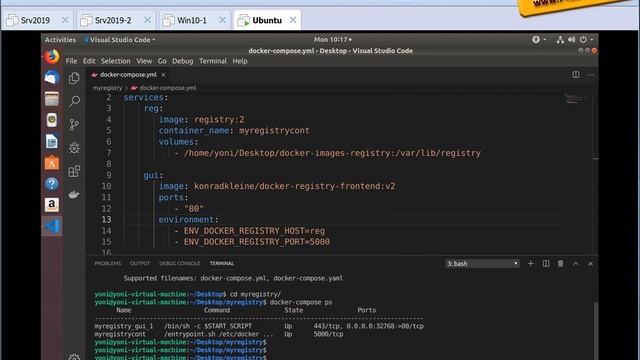
Task: Select the TERMINAL panel tab
Action: (x=222, y=264)
